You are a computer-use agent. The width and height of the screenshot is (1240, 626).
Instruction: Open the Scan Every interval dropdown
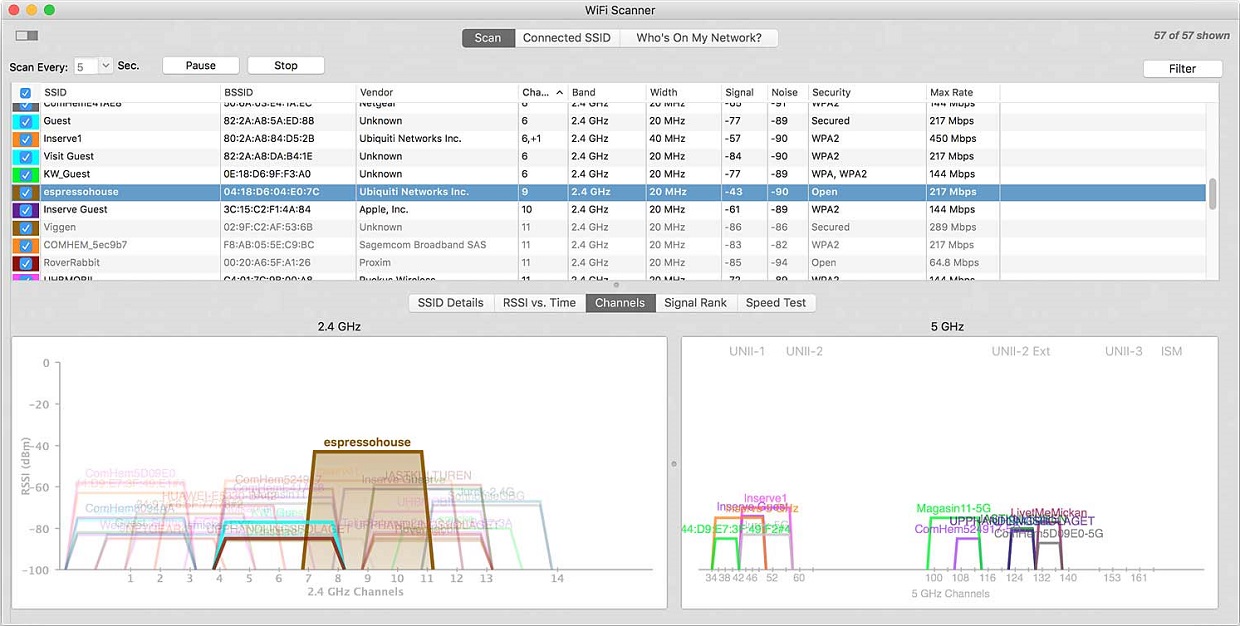tap(106, 66)
